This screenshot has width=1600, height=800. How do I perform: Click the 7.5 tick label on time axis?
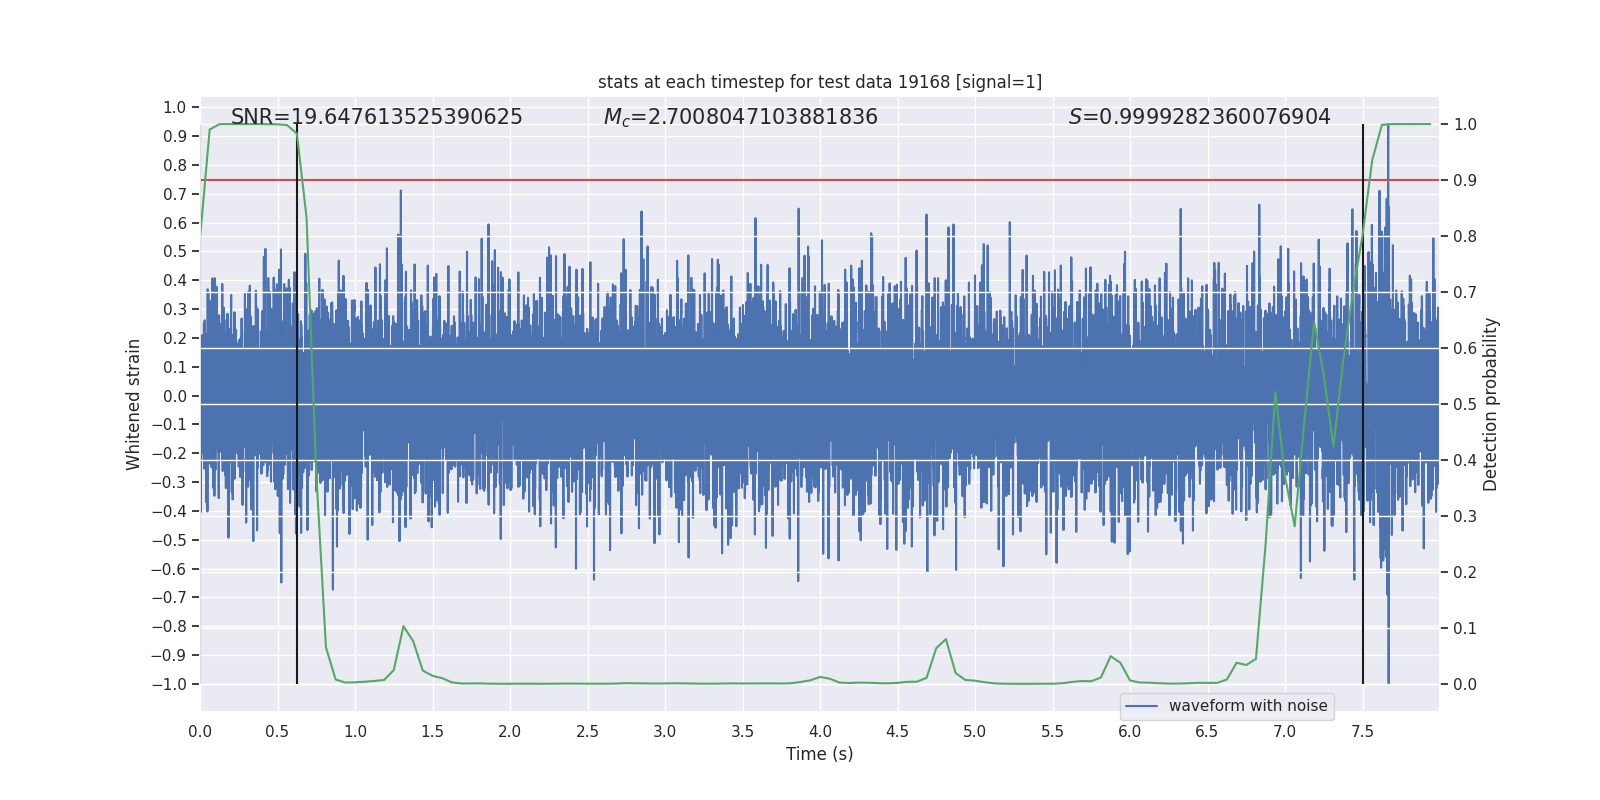[1362, 732]
